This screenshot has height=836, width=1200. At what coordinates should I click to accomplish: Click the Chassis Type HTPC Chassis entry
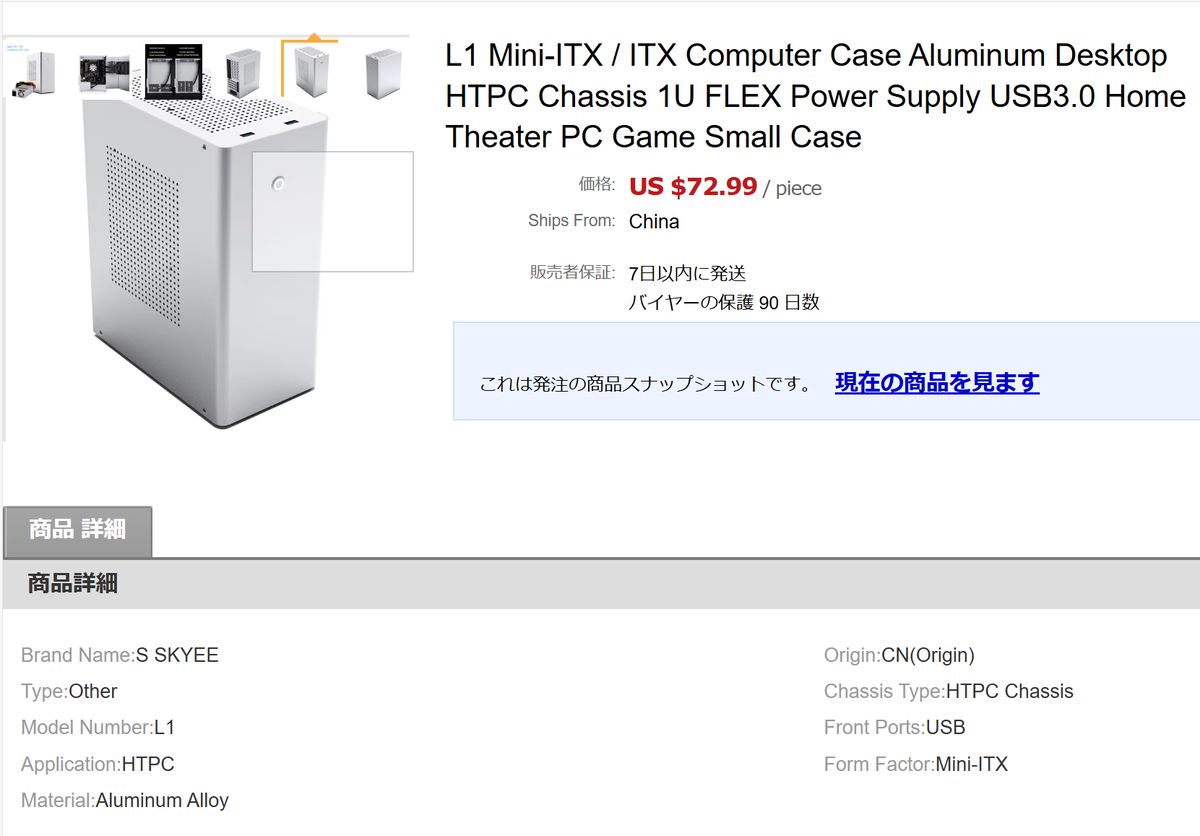coord(948,691)
